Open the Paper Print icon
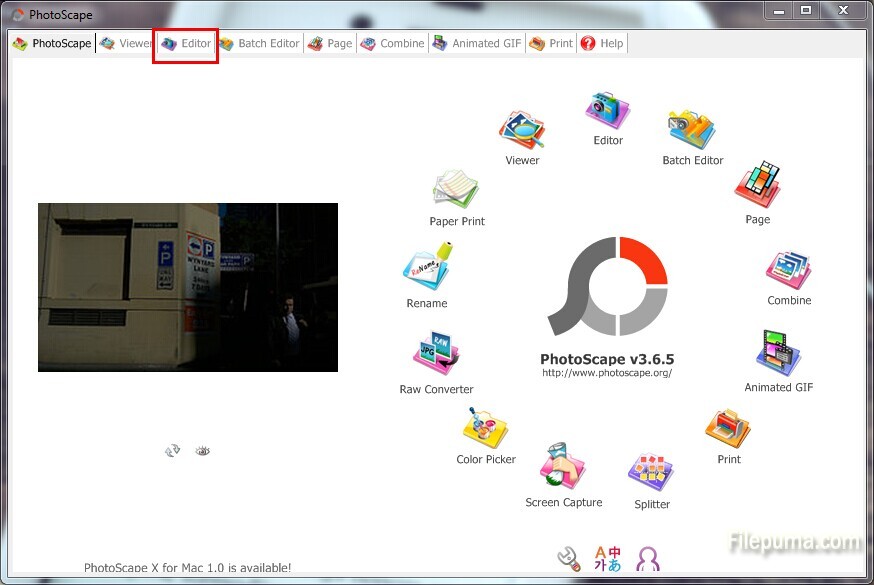Viewport: 874px width, 585px height. coord(457,191)
